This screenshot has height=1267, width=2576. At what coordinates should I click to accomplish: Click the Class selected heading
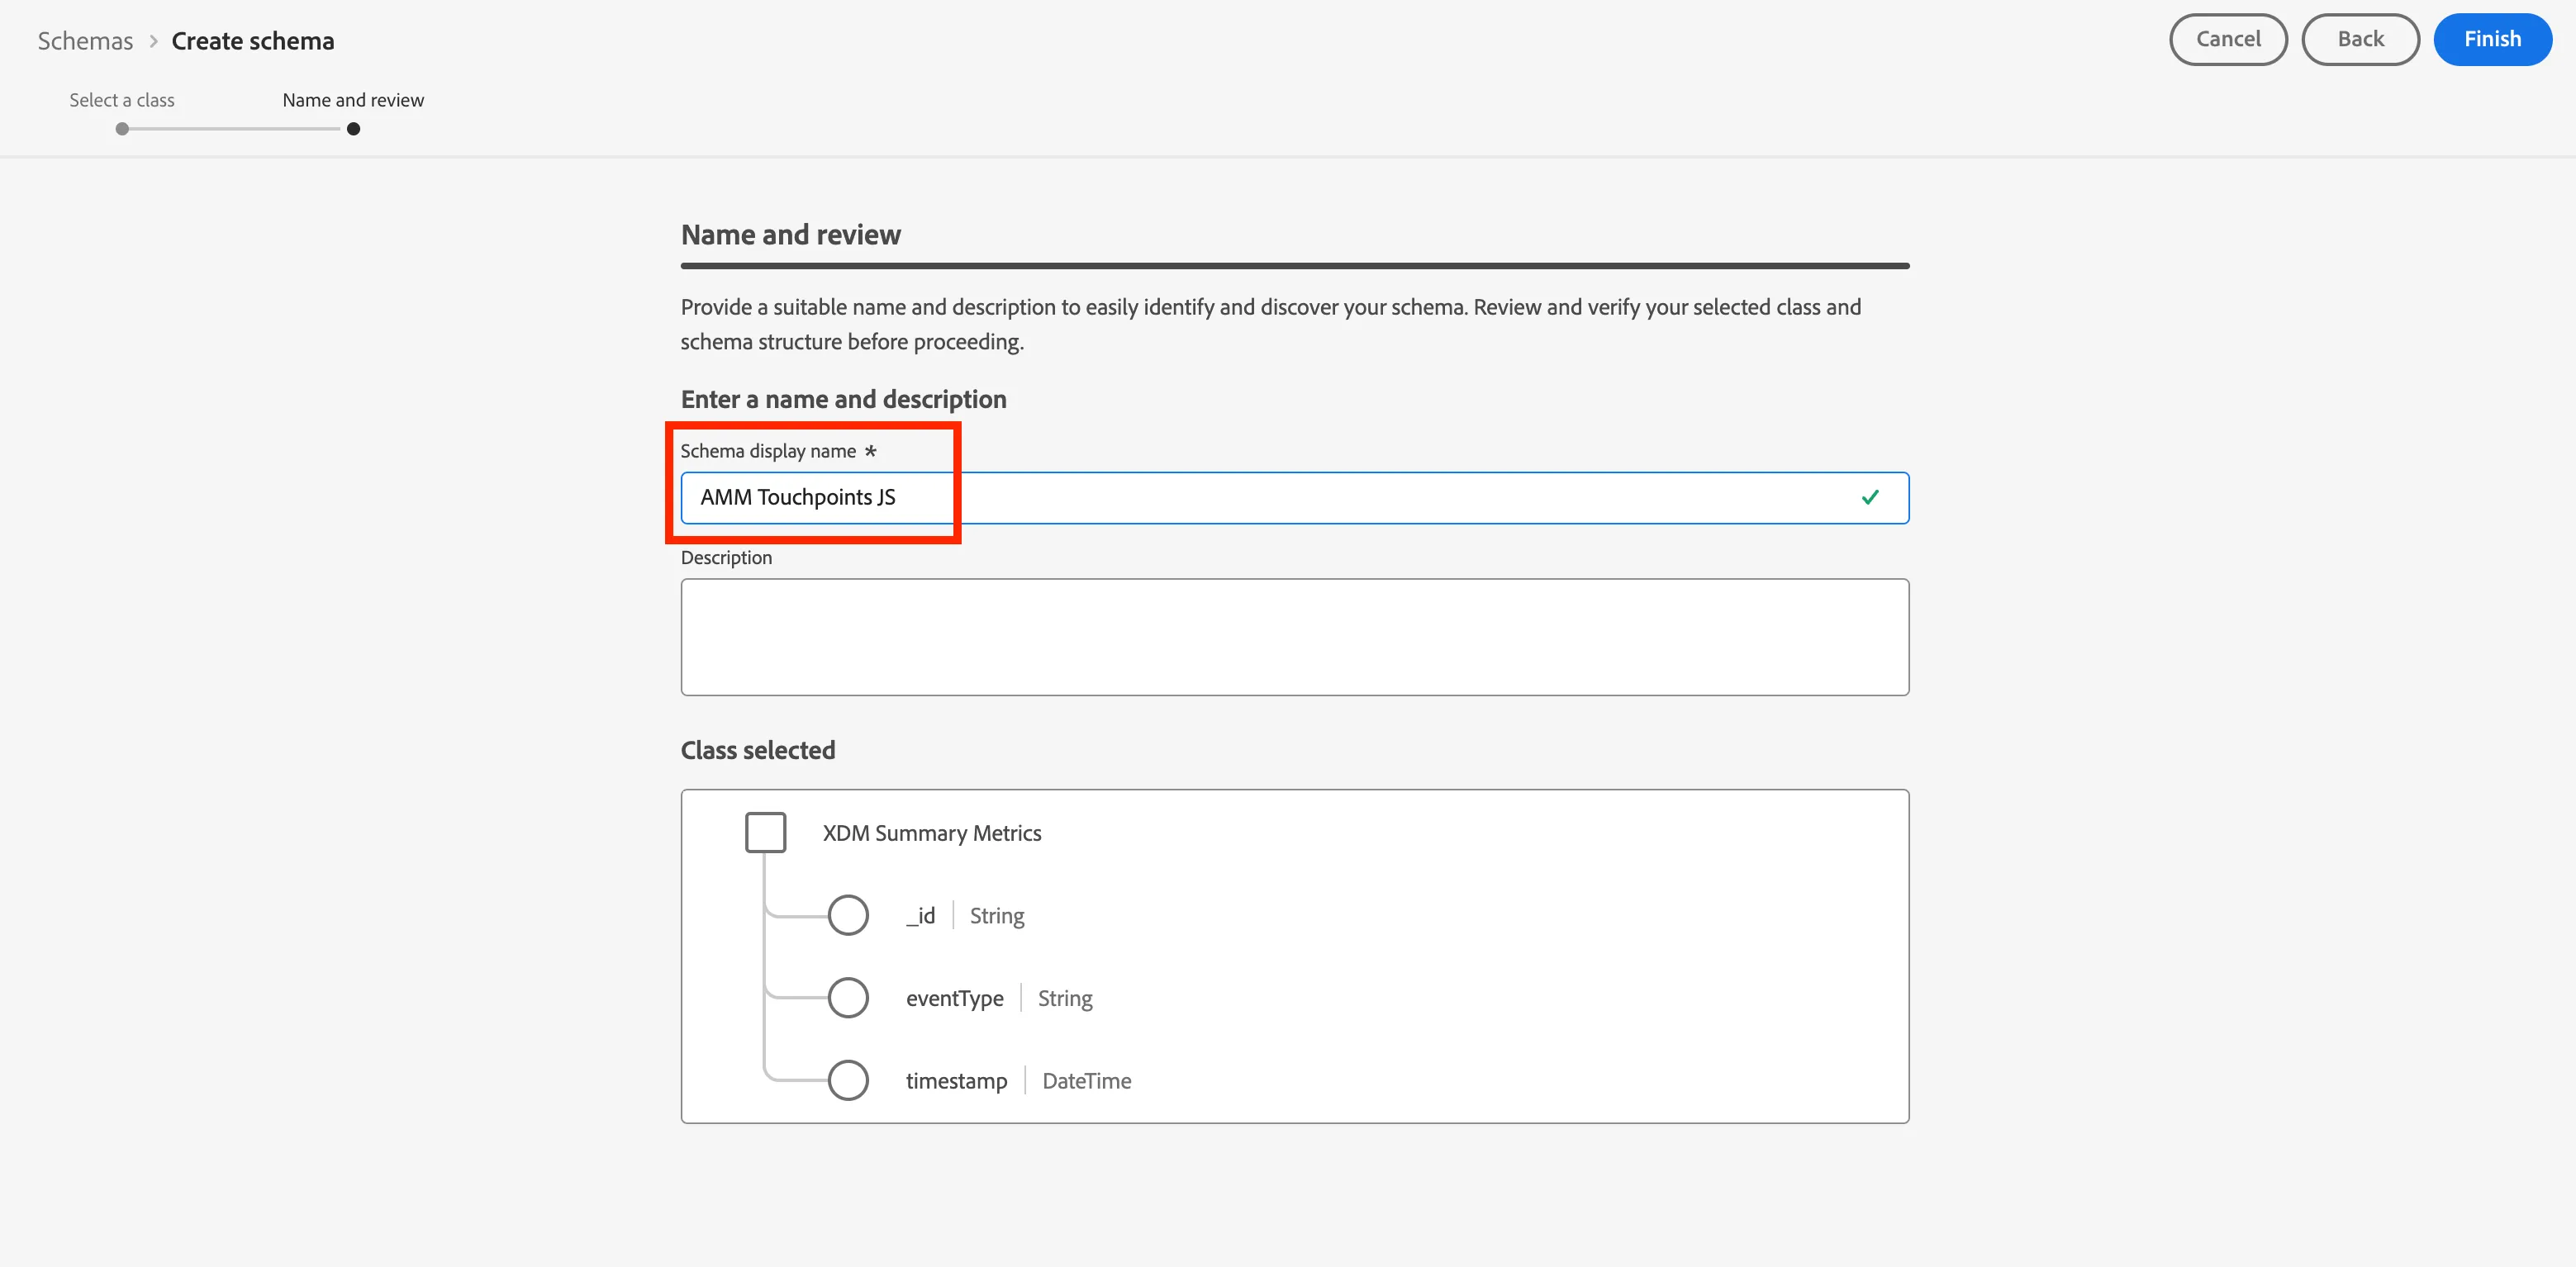pyautogui.click(x=758, y=750)
